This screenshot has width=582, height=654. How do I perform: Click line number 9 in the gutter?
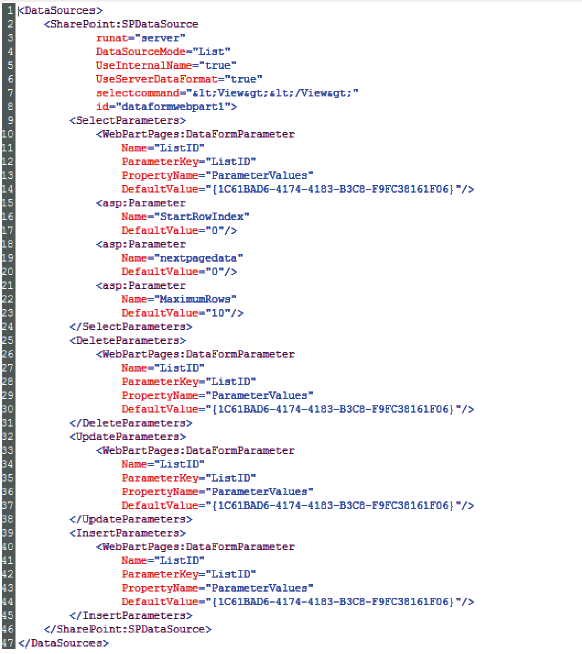(x=10, y=121)
